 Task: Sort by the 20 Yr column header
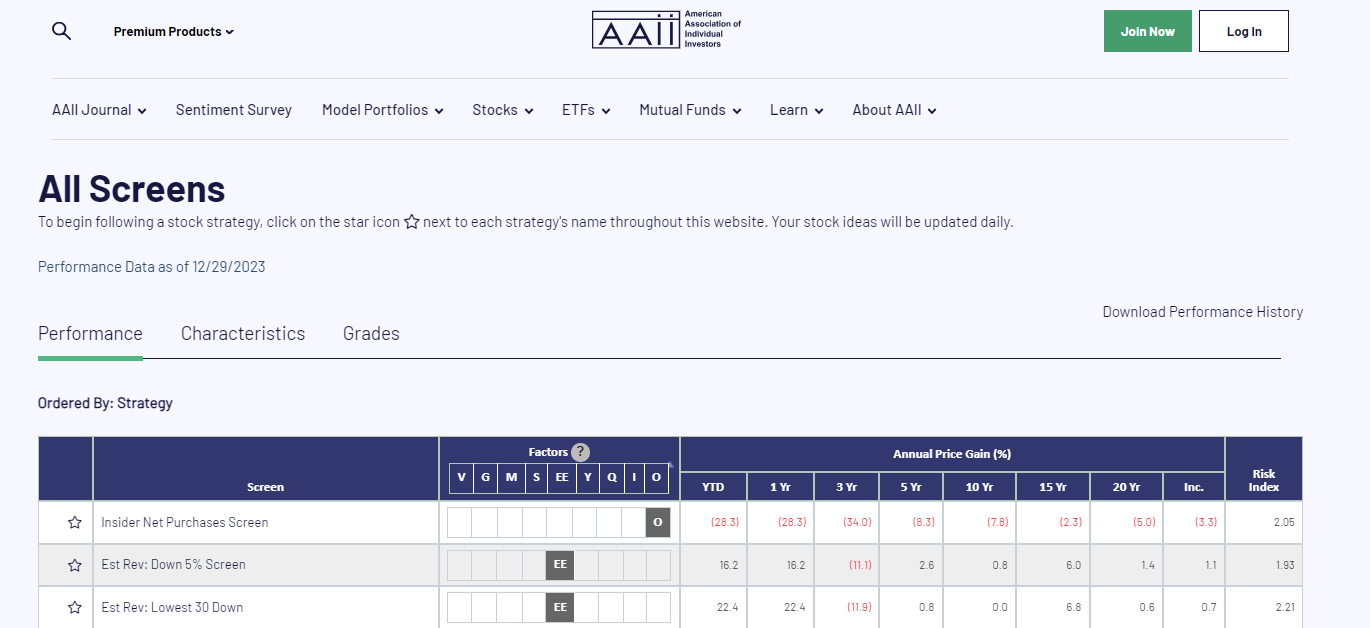coord(1127,487)
